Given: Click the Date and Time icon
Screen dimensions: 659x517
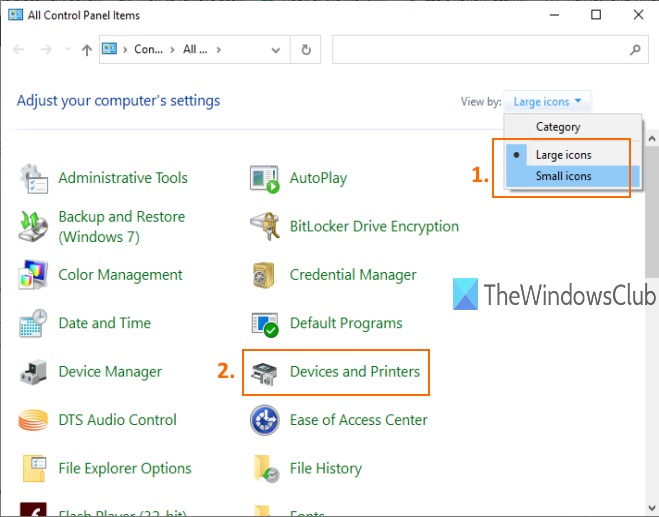Looking at the screenshot, I should tap(34, 323).
